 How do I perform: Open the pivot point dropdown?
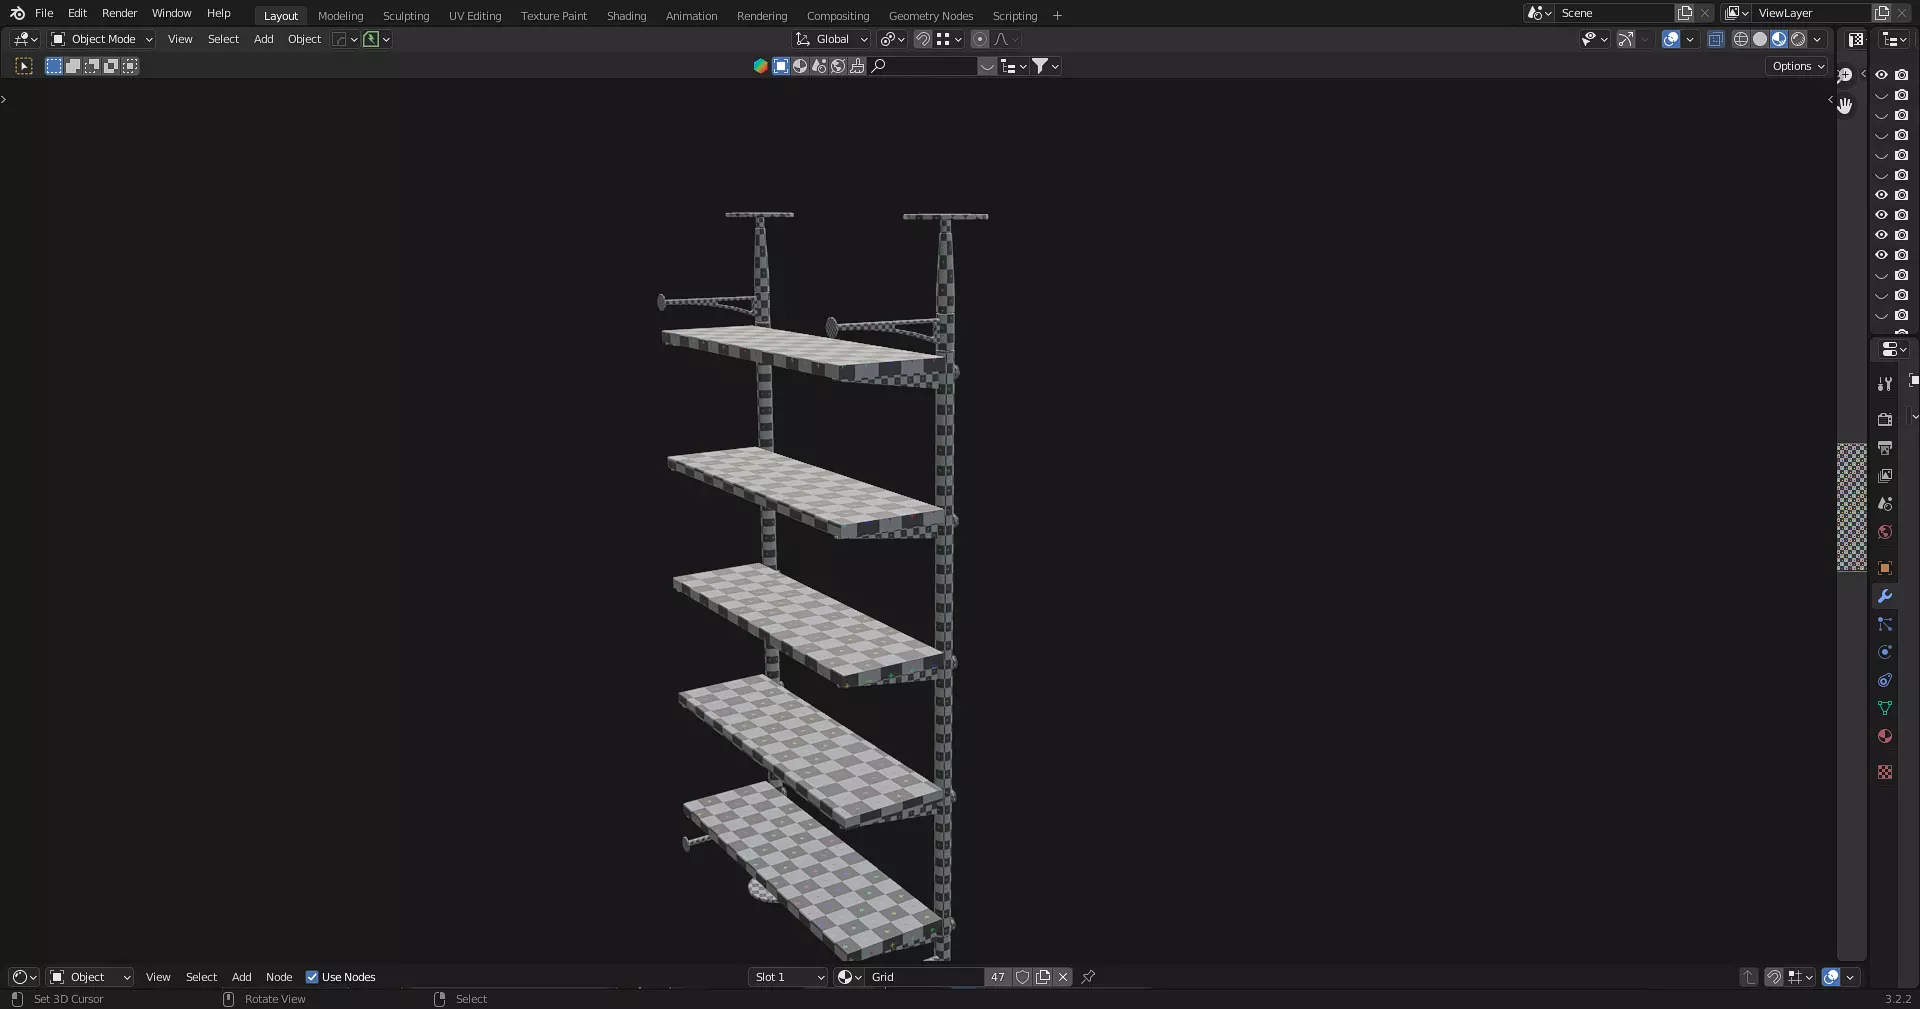pyautogui.click(x=892, y=39)
